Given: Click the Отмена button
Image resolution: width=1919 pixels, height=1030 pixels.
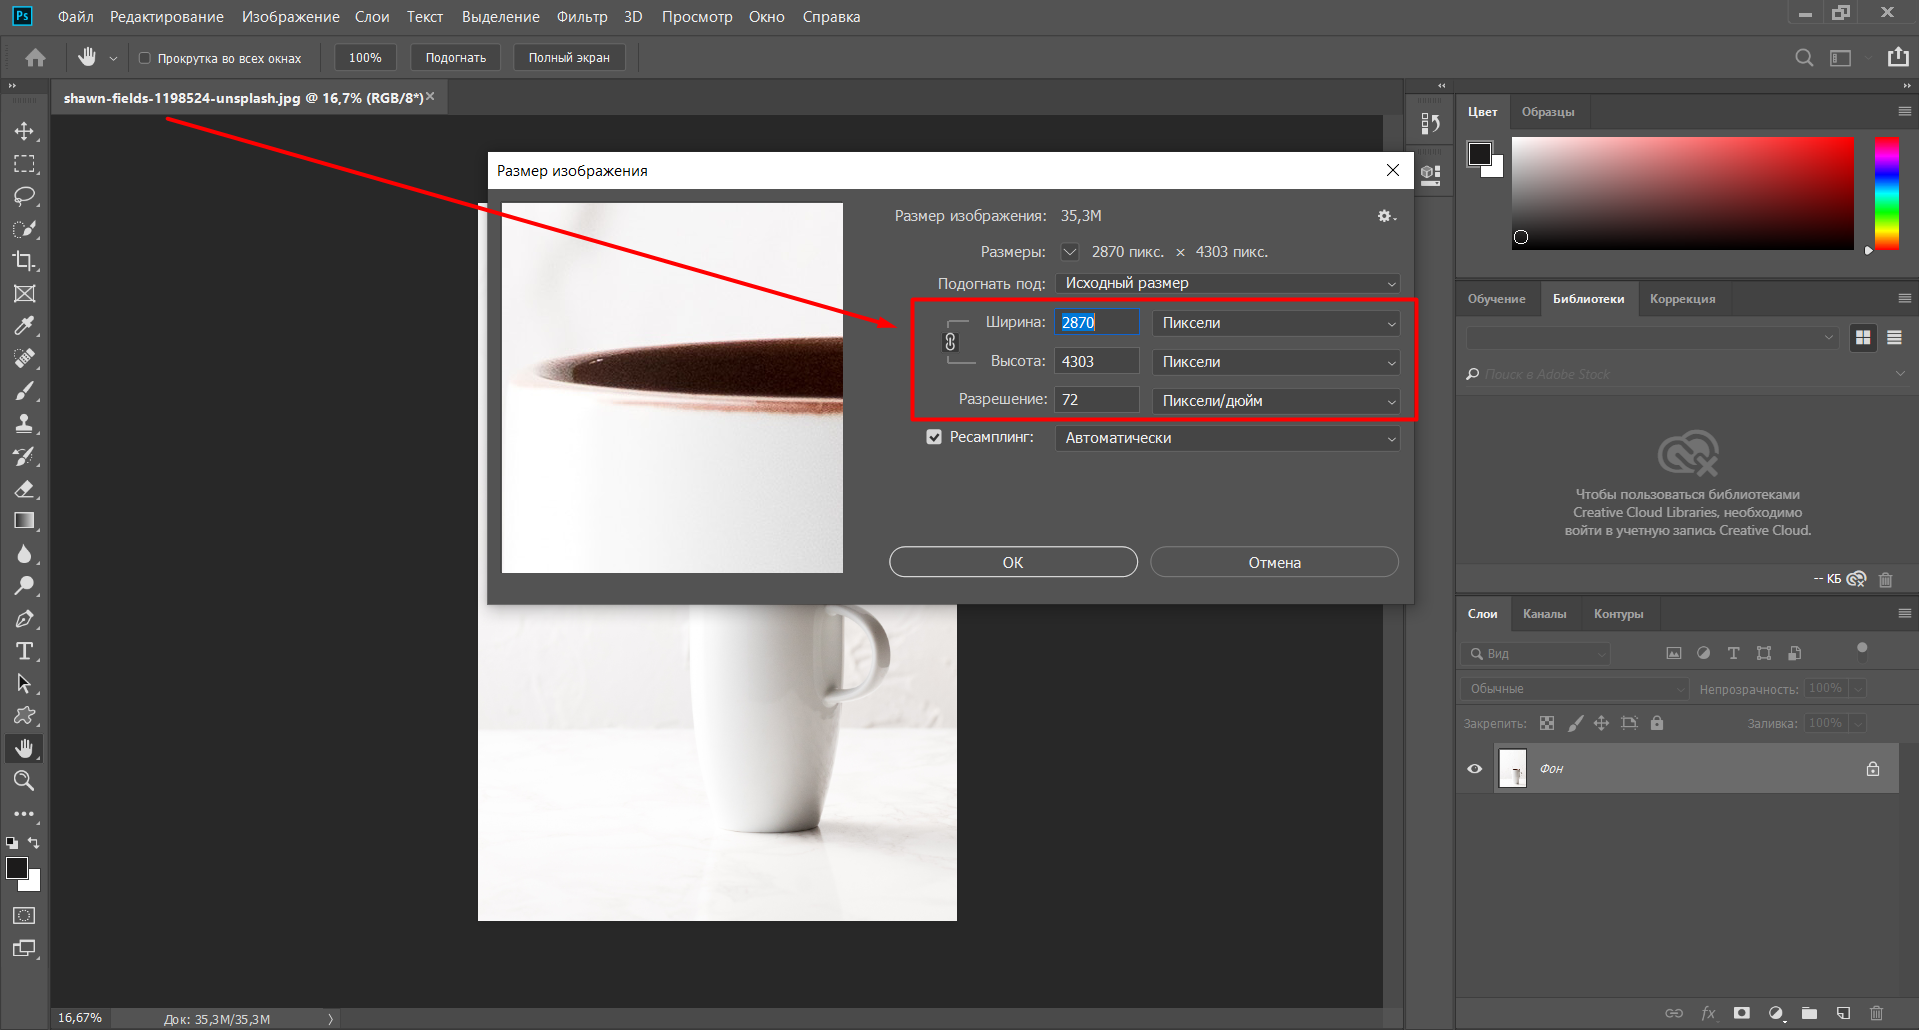Looking at the screenshot, I should 1274,562.
